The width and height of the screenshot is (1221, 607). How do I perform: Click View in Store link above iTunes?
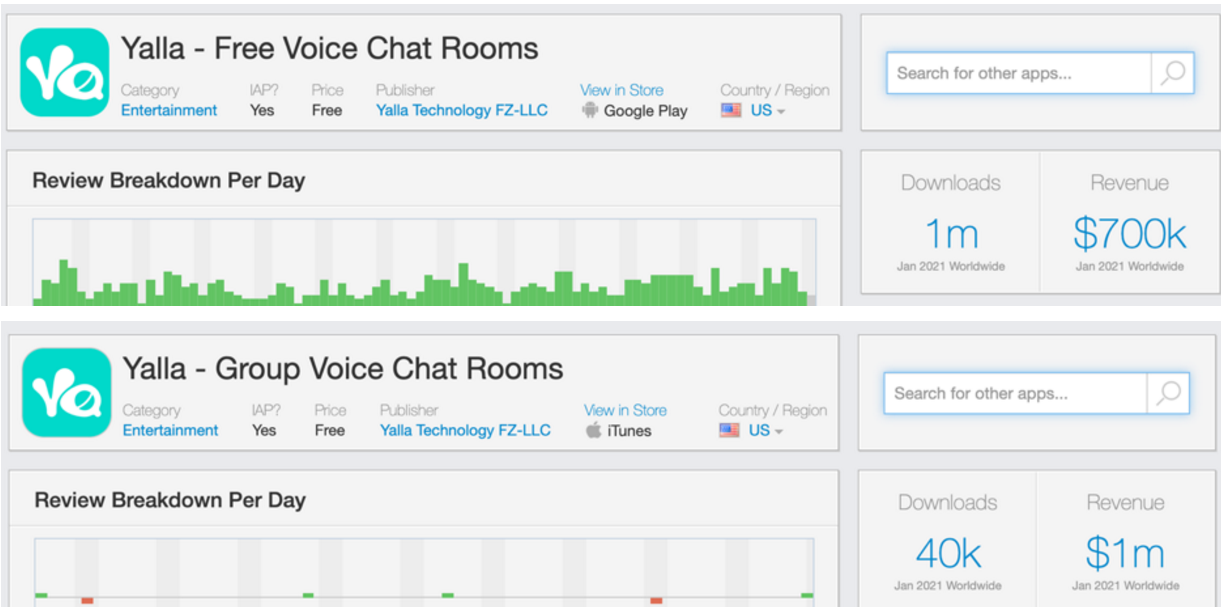[x=625, y=410]
